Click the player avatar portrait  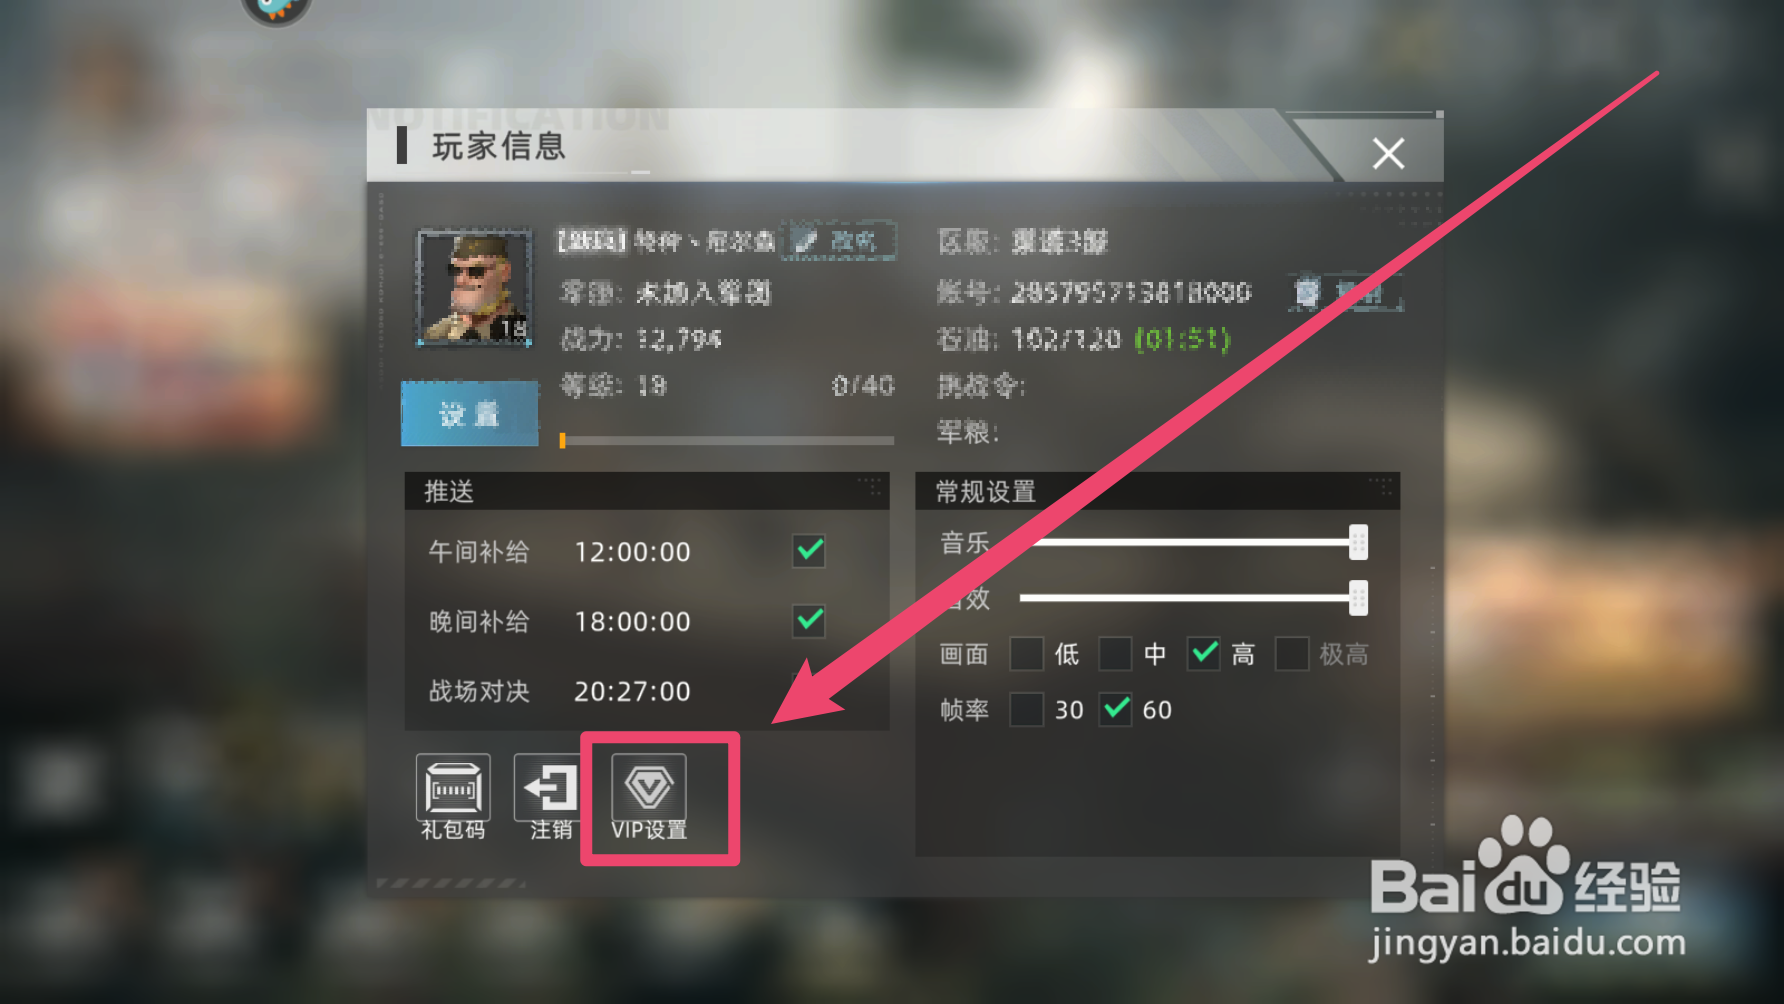pyautogui.click(x=474, y=288)
